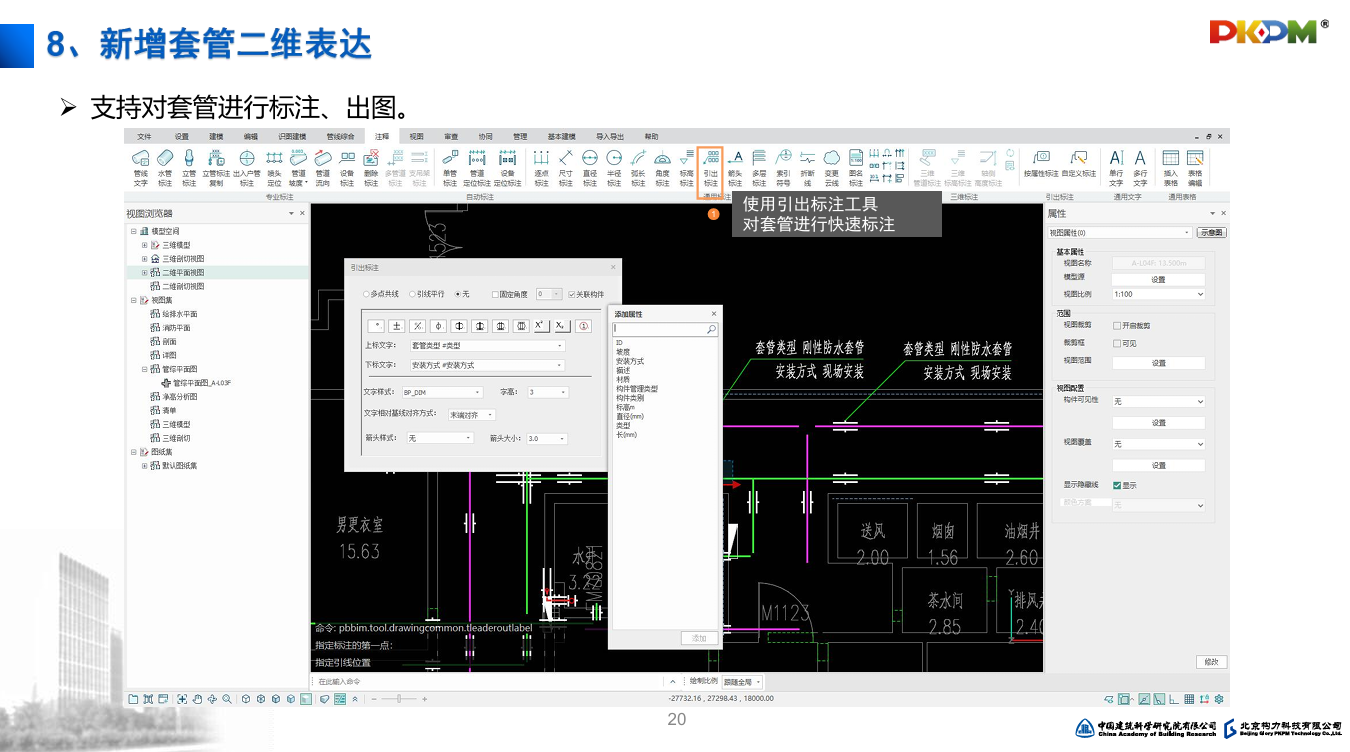Open the 文件 menu

(144, 136)
